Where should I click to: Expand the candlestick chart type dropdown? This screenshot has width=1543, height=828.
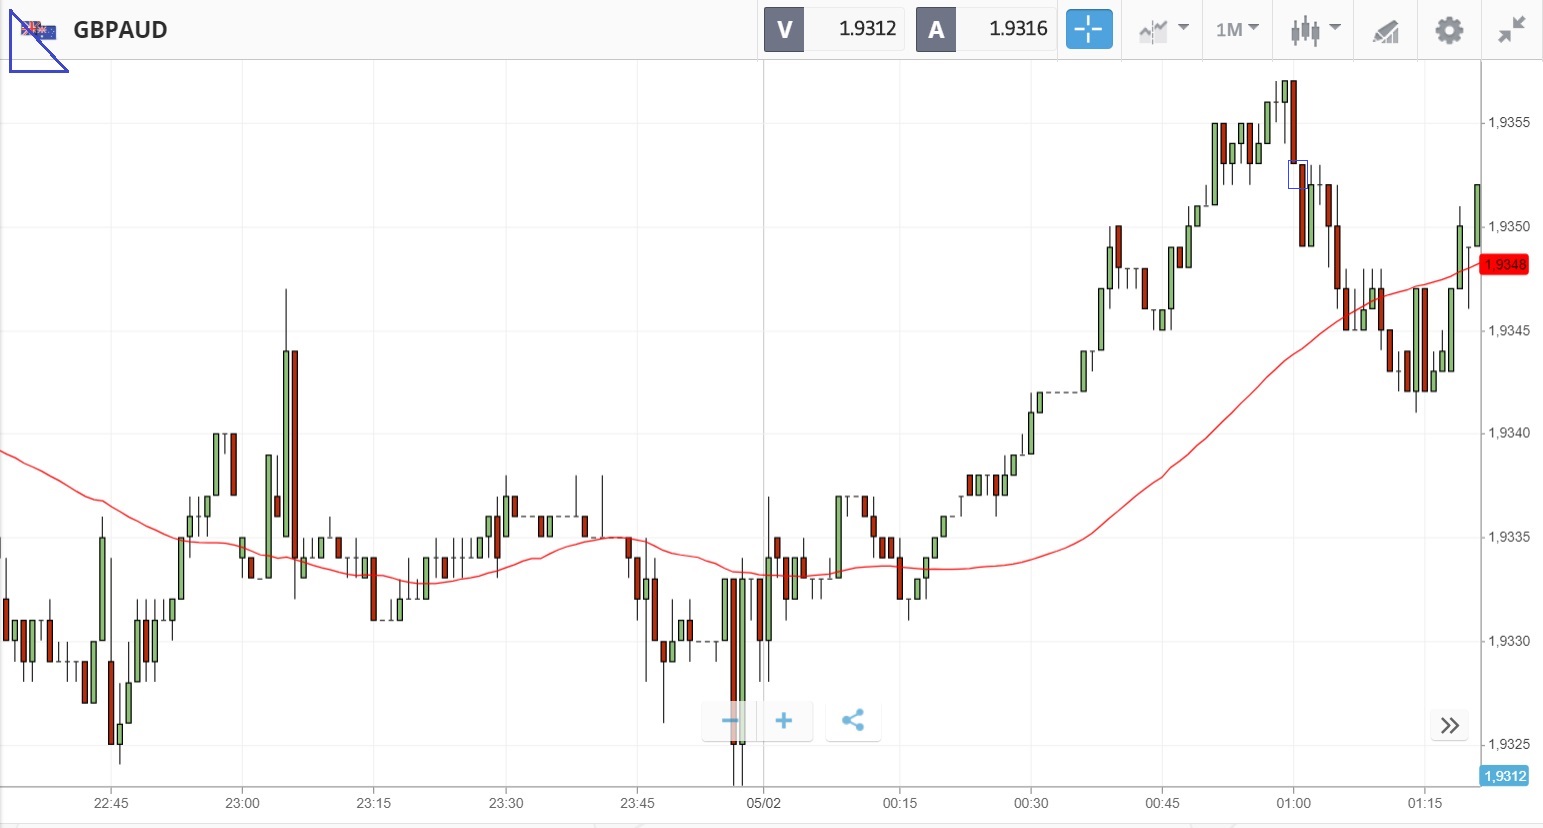[x=1314, y=30]
